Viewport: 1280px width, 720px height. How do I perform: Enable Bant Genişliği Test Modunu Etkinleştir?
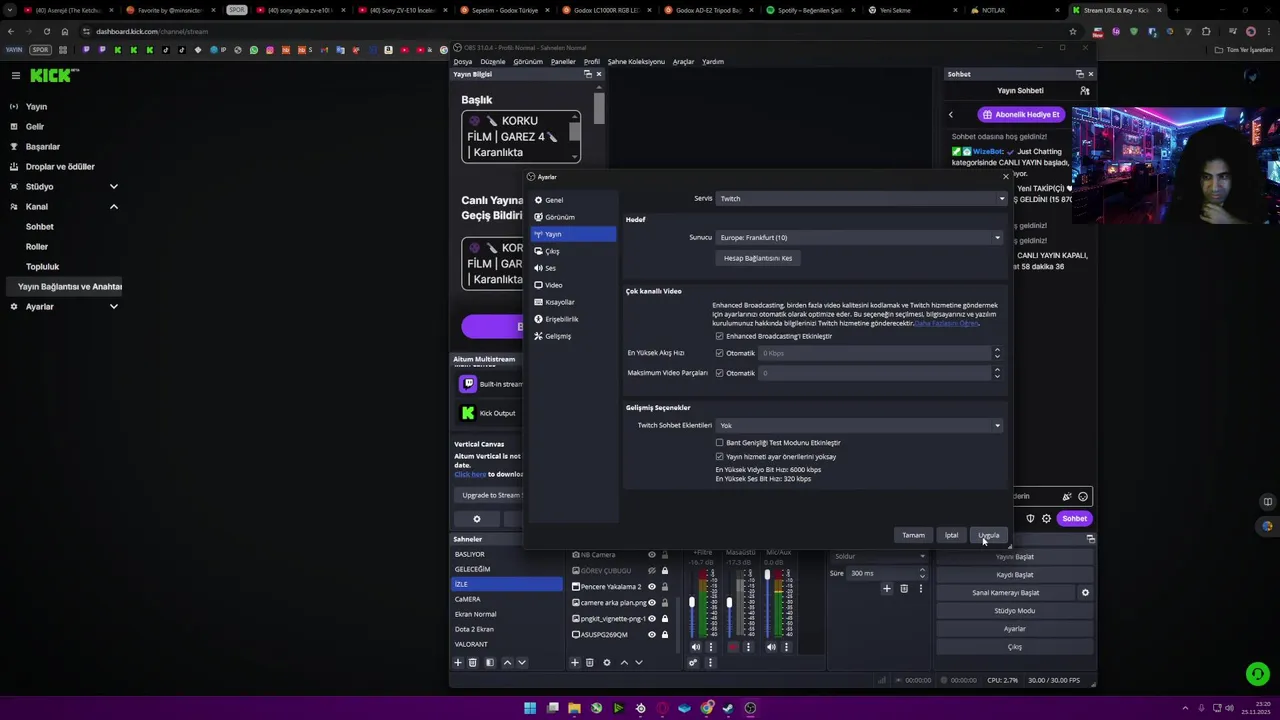(719, 442)
